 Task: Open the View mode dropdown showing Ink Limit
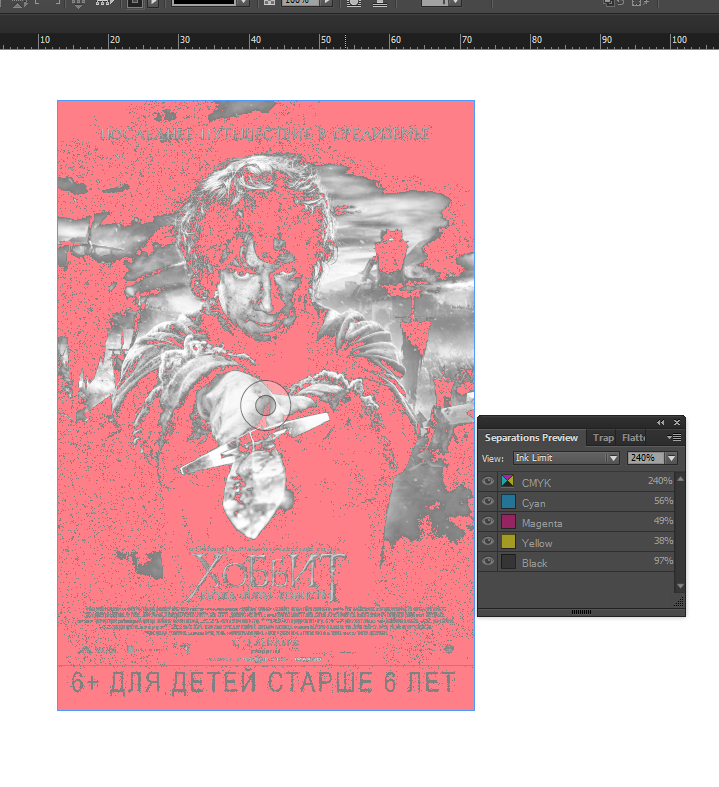(566, 458)
